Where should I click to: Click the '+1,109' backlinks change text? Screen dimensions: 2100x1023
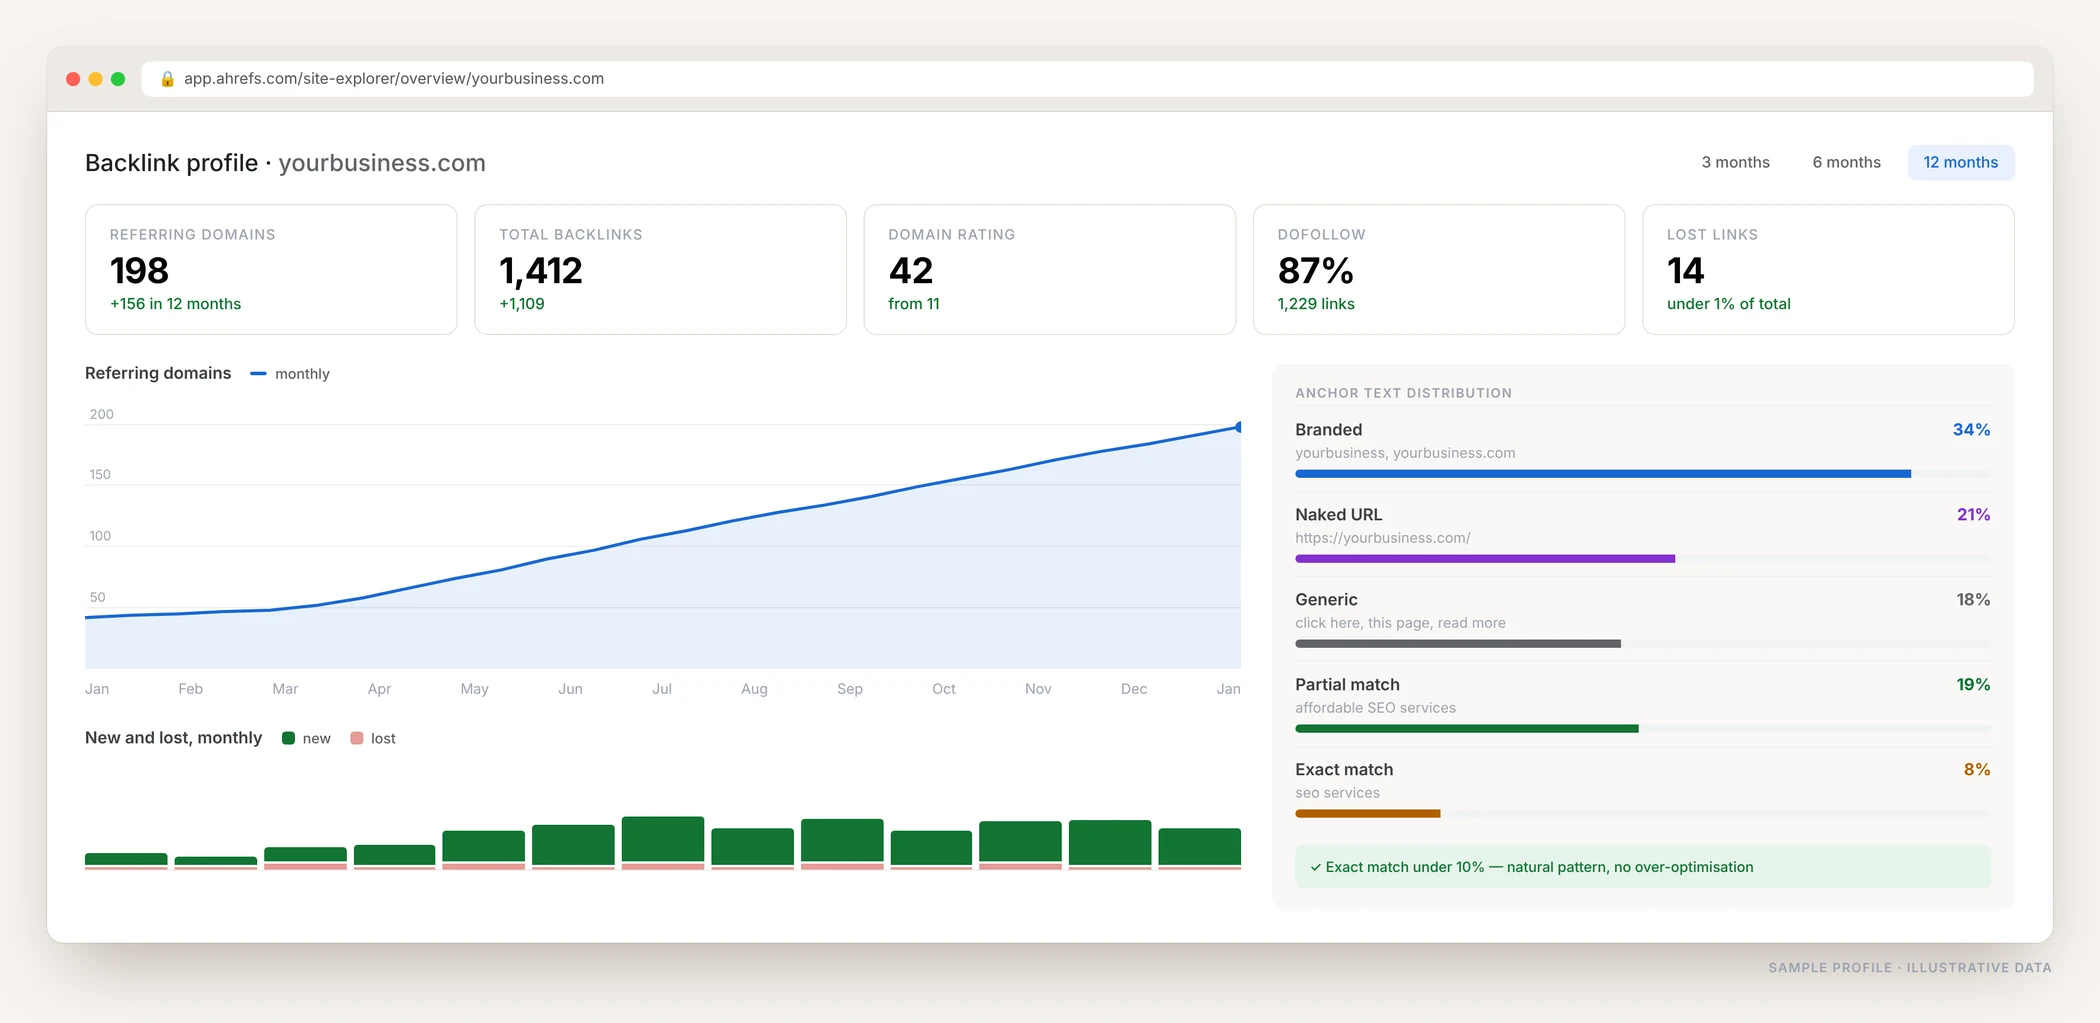(522, 304)
